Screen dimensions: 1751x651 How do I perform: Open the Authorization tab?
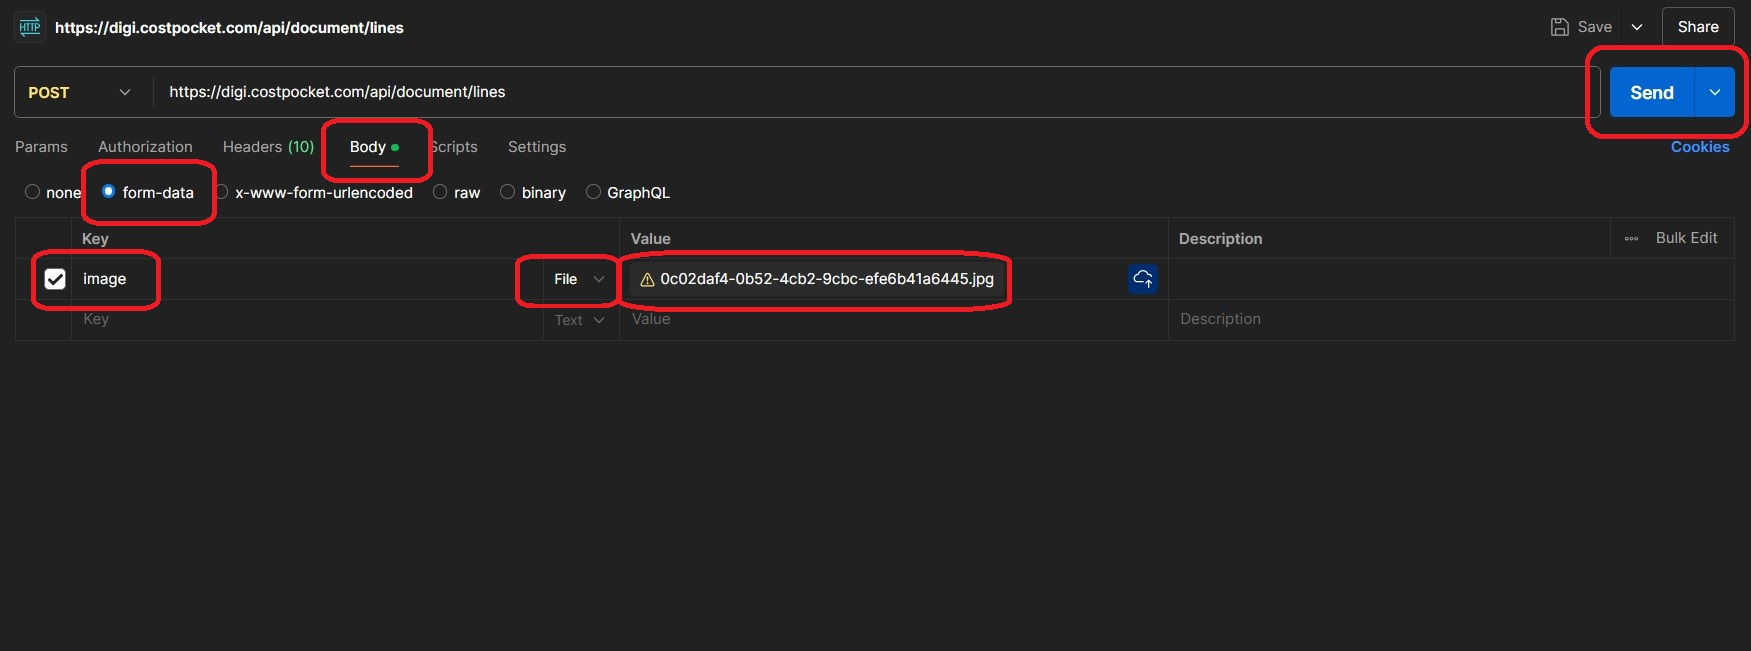click(145, 147)
